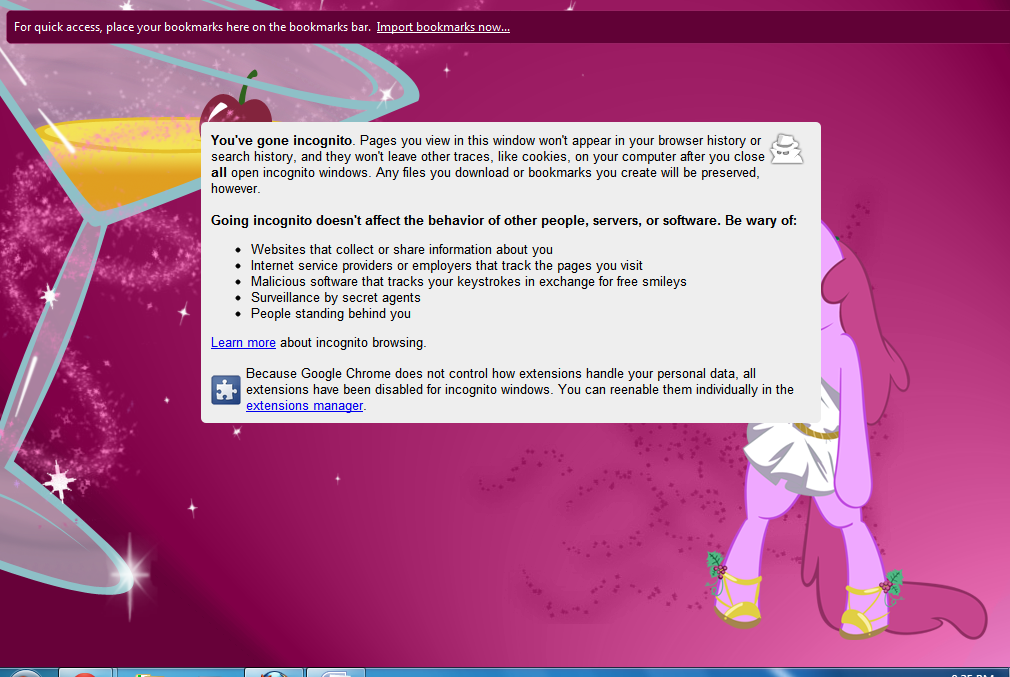Click the 'about incognito browsing.' text
Image resolution: width=1010 pixels, height=677 pixels.
[353, 343]
